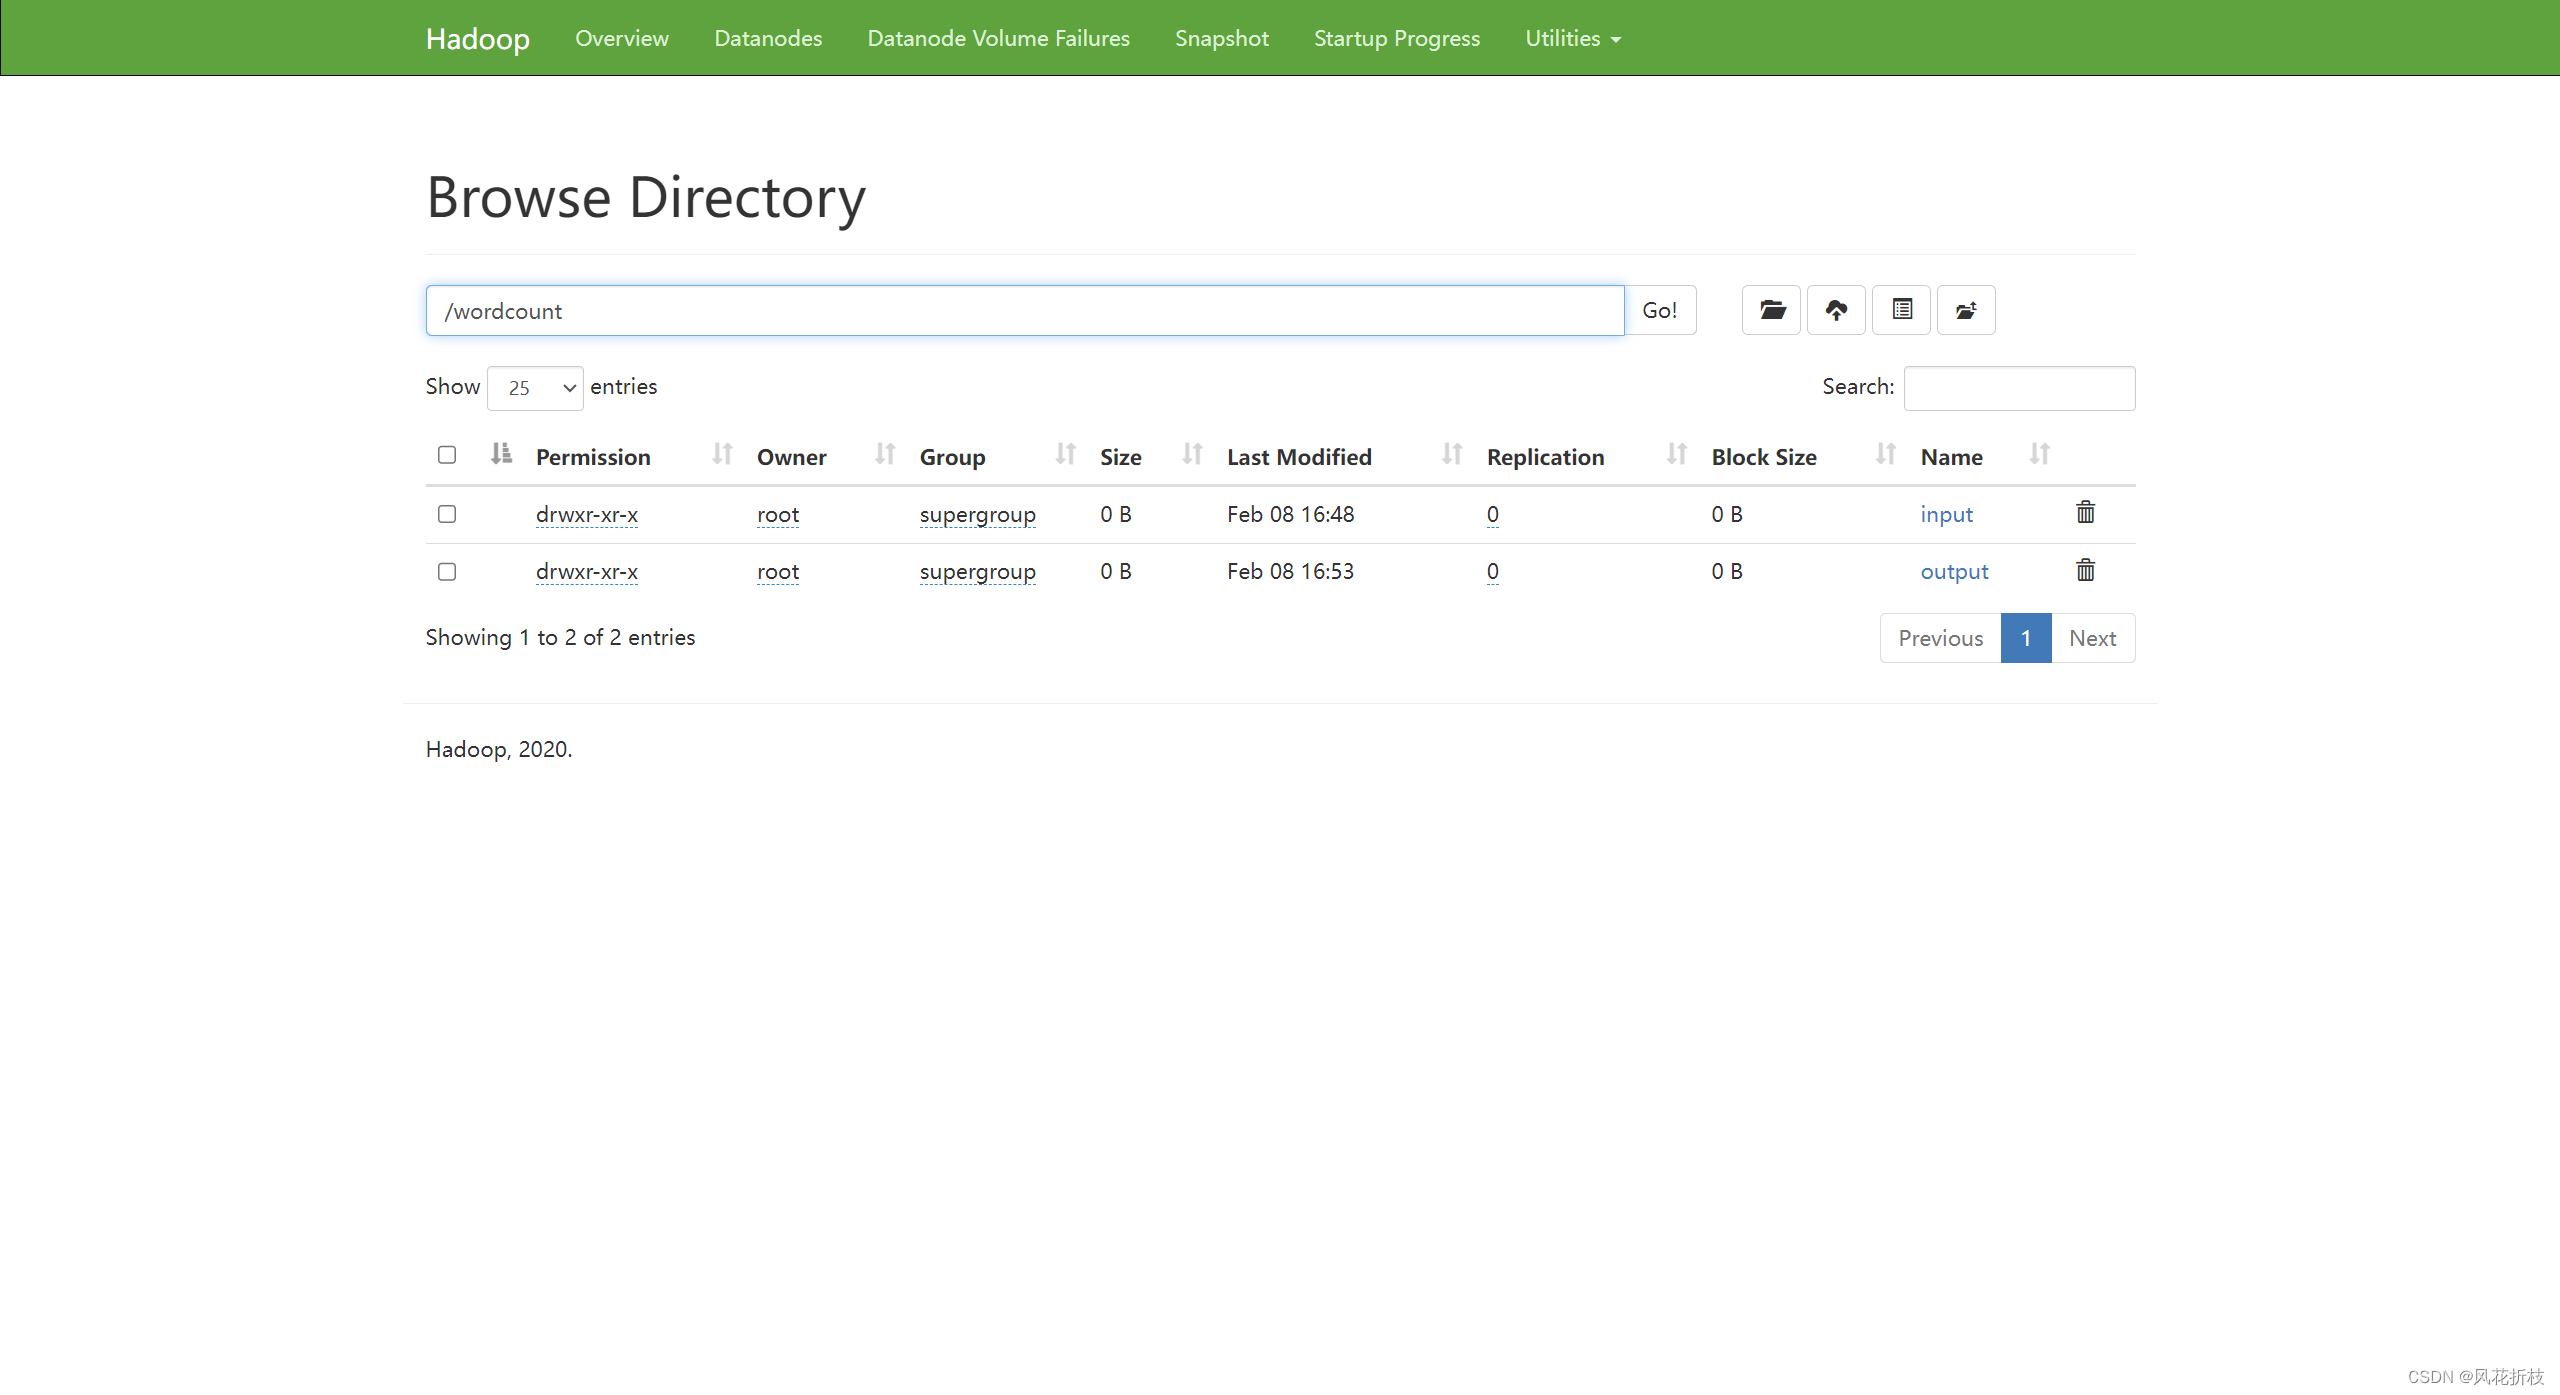Click owner root in the output row
The image size is (2560, 1395).
778,571
